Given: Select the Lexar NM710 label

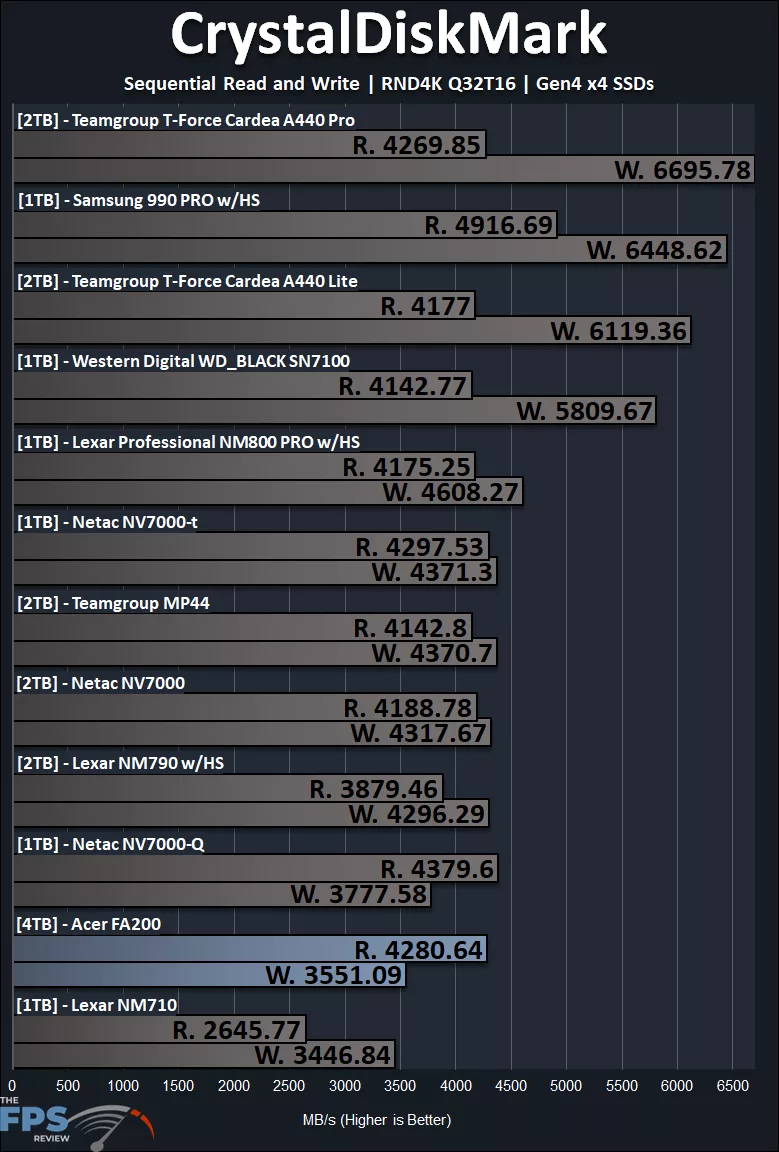Looking at the screenshot, I should coord(97,1005).
